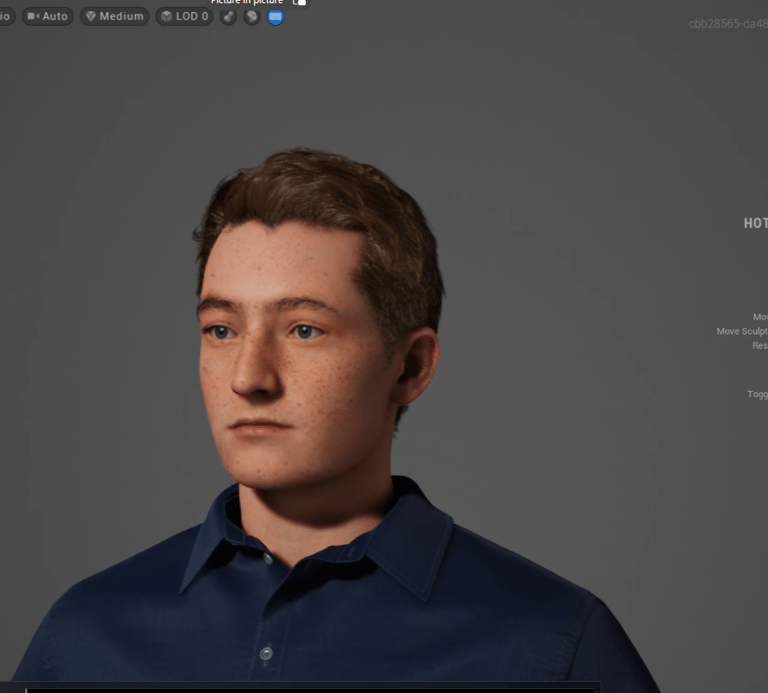Click the Move Sculpt hotkey text

pyautogui.click(x=742, y=332)
